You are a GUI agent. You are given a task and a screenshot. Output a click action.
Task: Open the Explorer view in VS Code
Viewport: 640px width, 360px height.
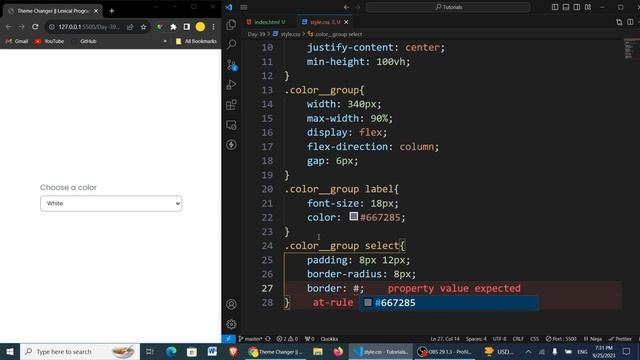tap(231, 24)
